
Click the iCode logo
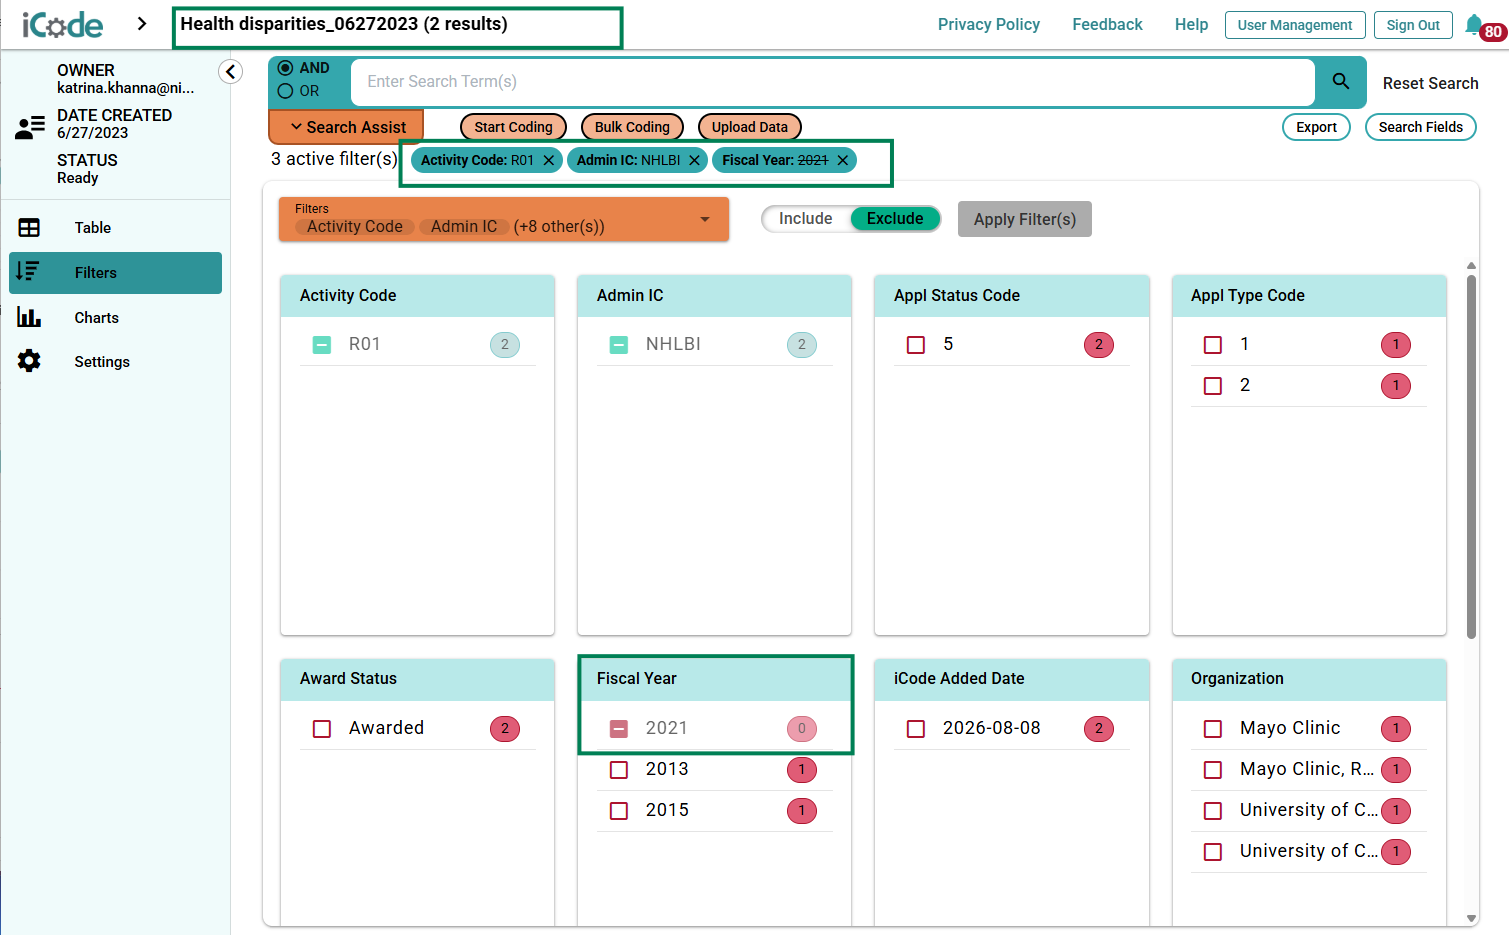(62, 24)
